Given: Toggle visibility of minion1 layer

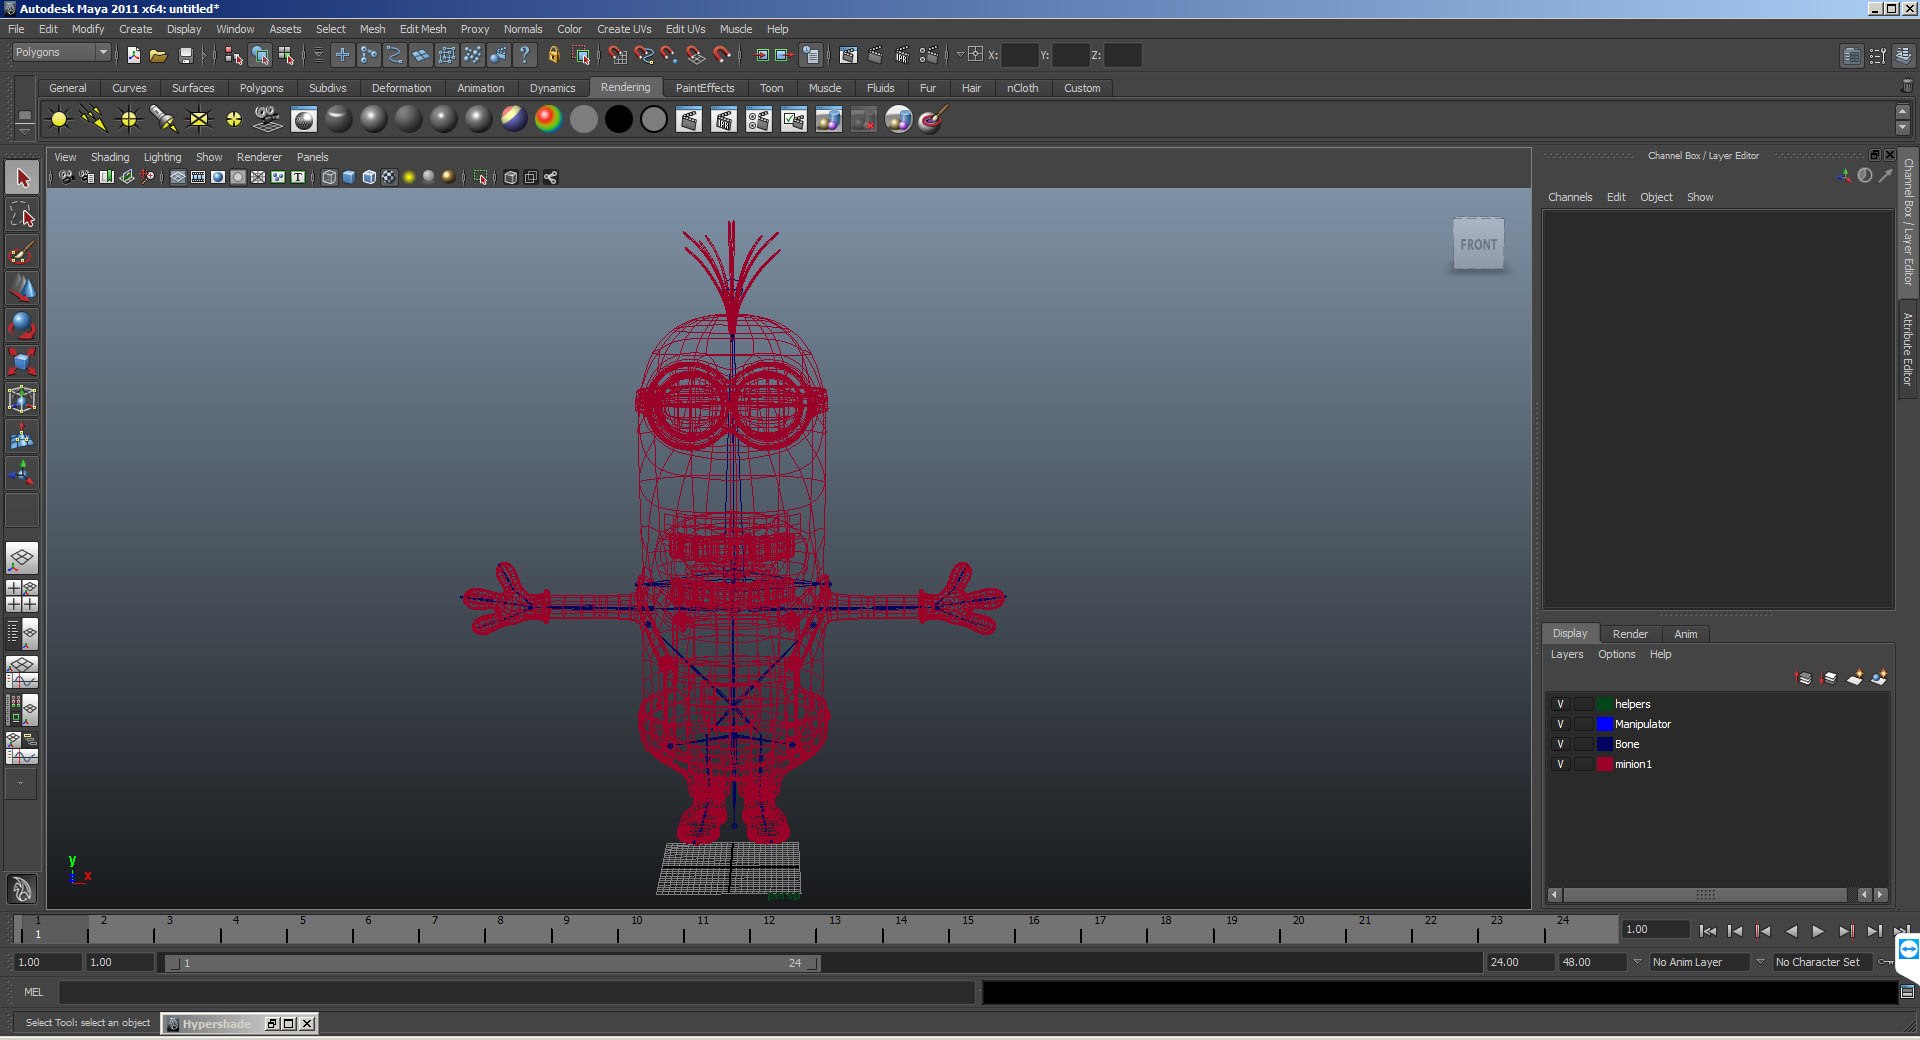Looking at the screenshot, I should pos(1560,764).
